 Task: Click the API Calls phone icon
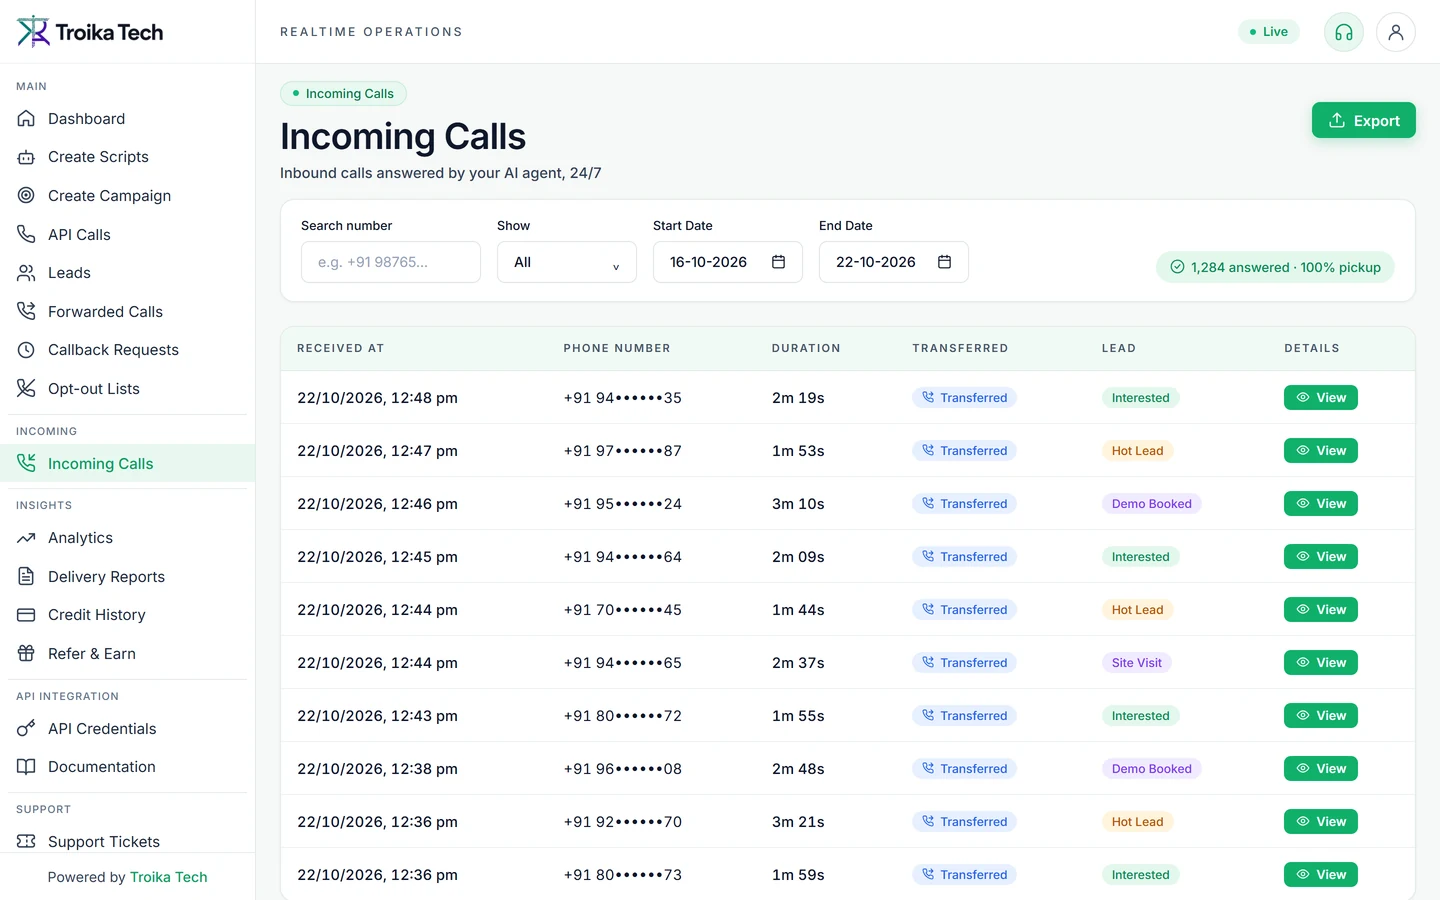26,234
